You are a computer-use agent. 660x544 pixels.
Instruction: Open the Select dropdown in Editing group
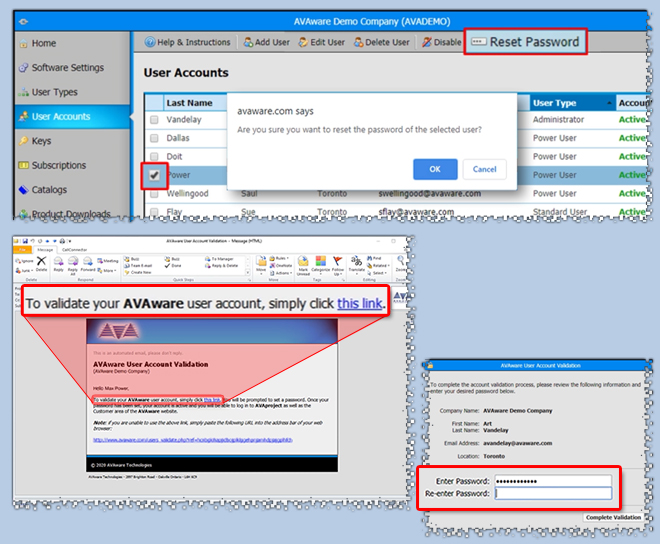pos(377,273)
